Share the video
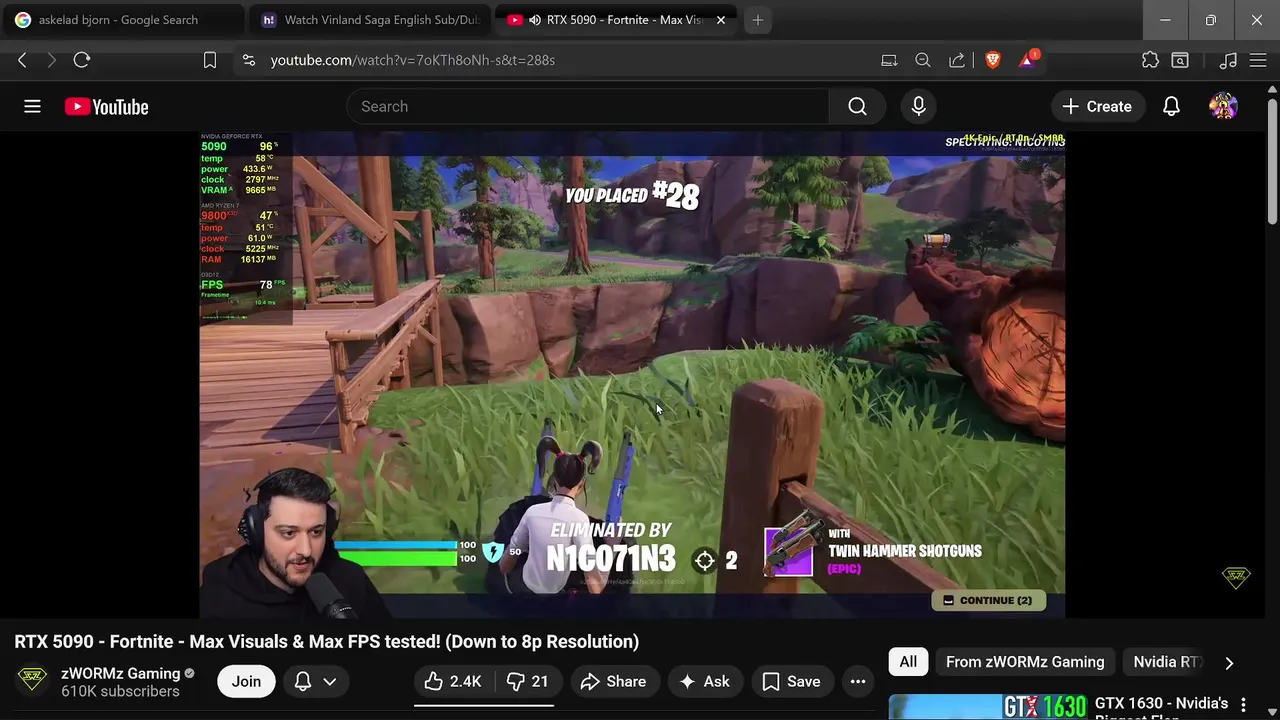 pos(613,681)
